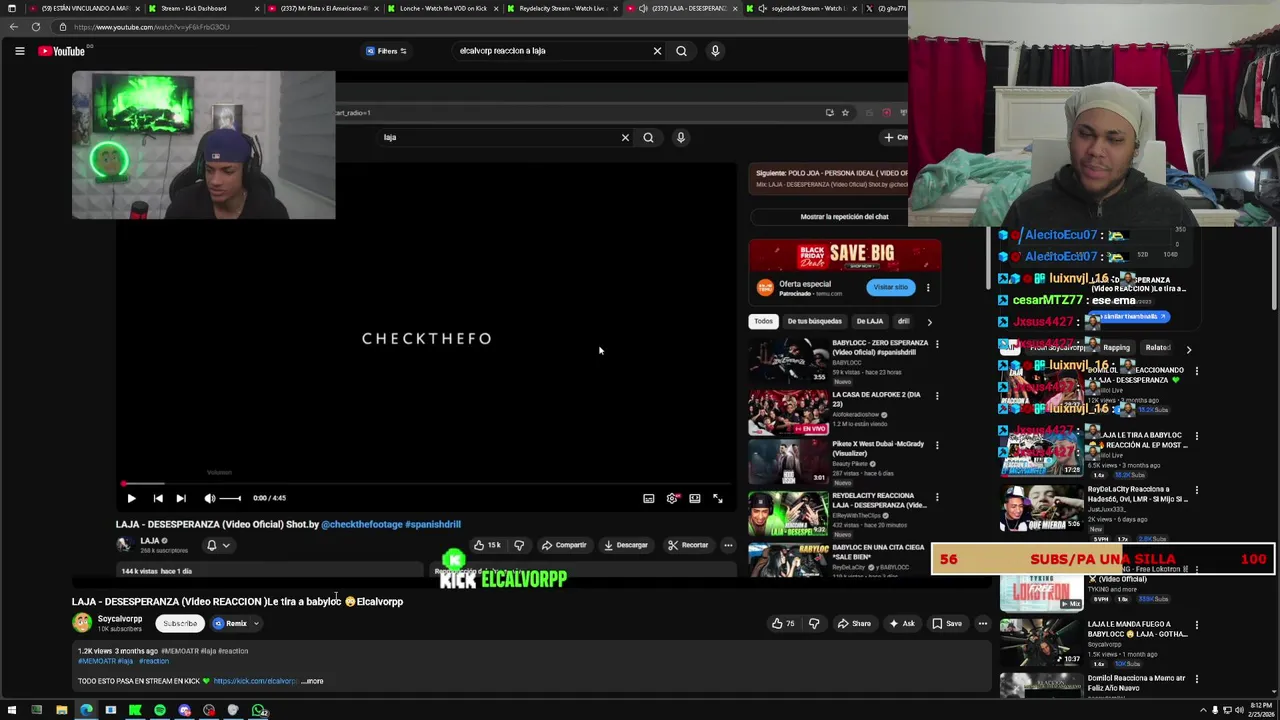Like the video showing 15 k likes
The height and width of the screenshot is (720, 1280).
point(487,545)
